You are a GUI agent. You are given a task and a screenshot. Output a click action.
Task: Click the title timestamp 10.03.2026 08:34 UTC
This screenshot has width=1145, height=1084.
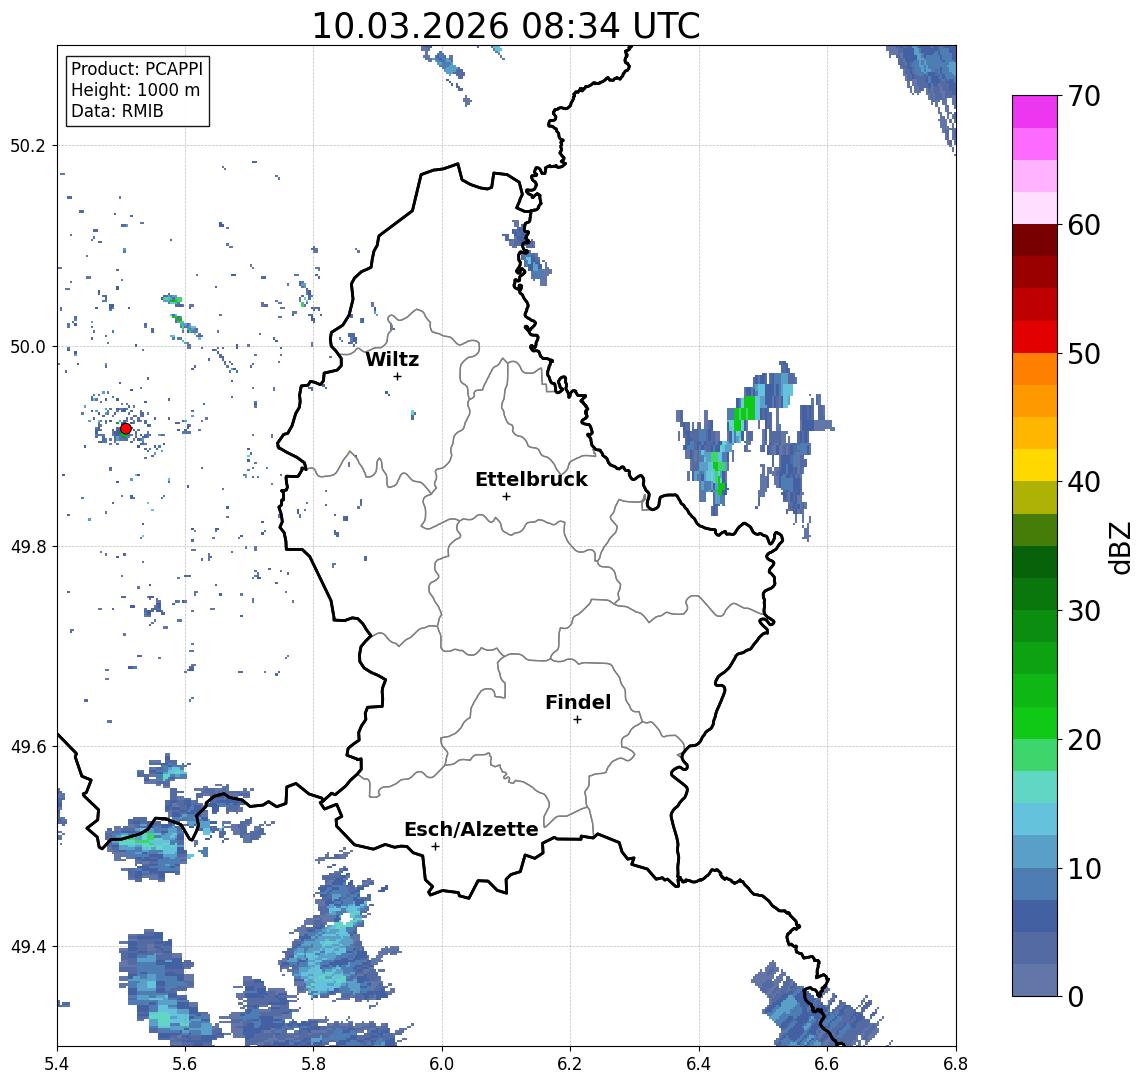505,26
